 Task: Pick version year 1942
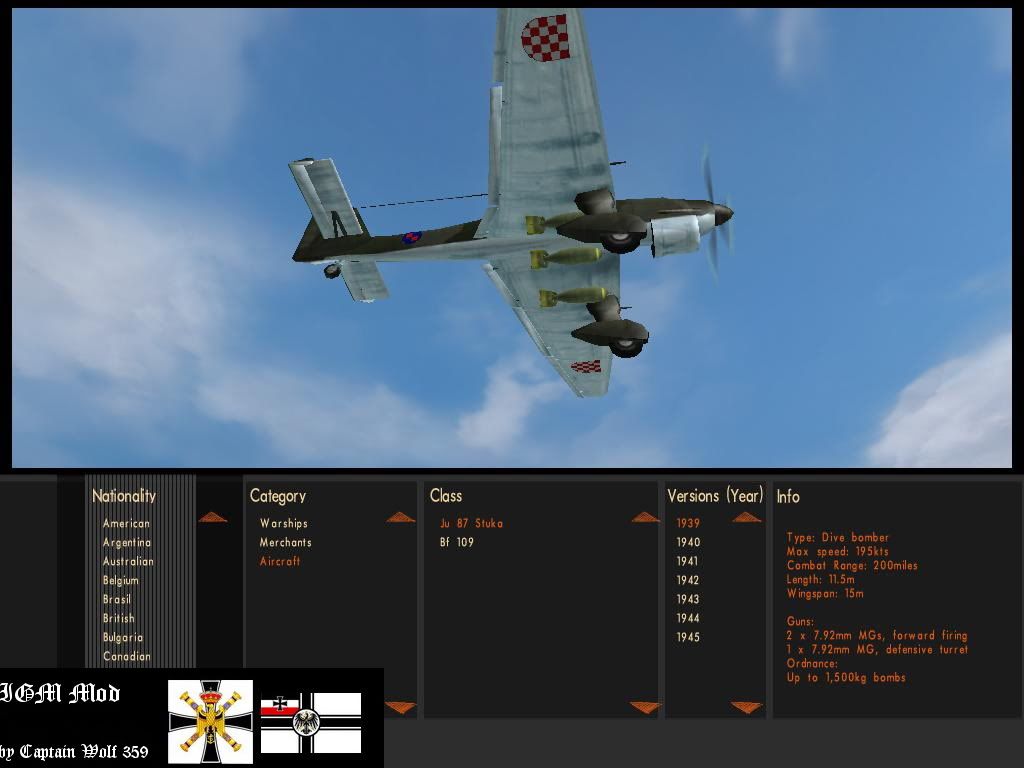coord(688,580)
